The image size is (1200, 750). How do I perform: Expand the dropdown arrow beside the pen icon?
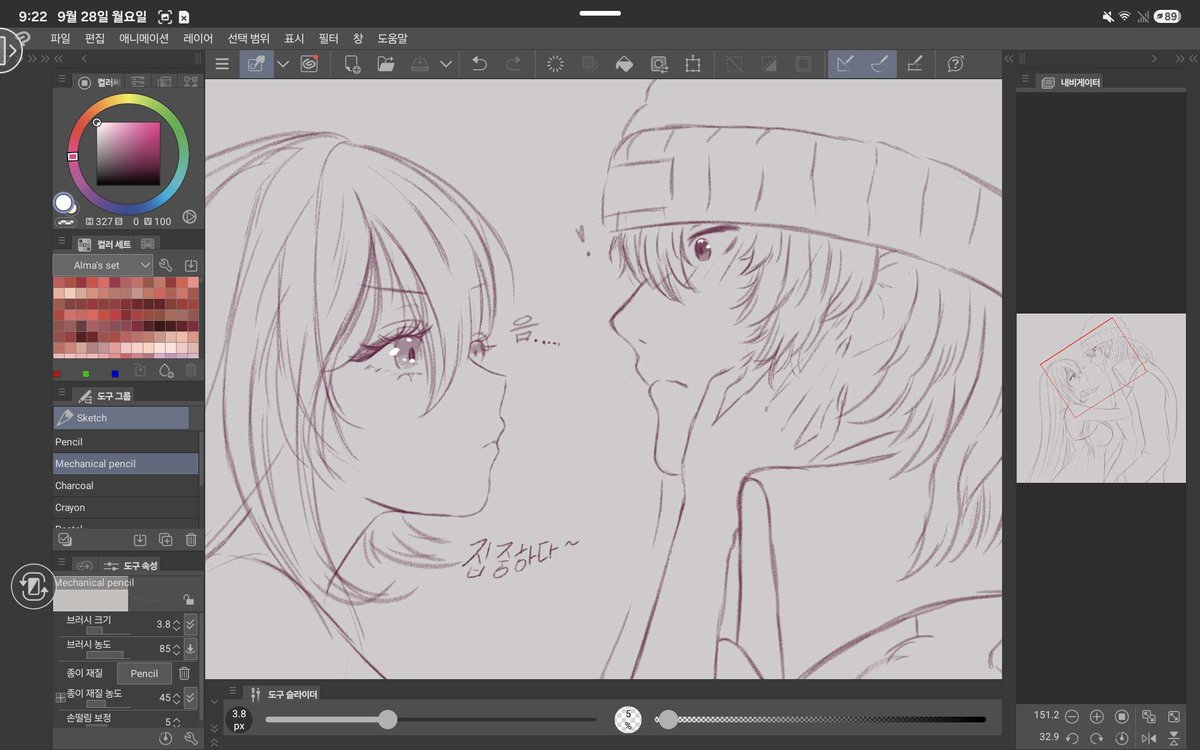283,64
